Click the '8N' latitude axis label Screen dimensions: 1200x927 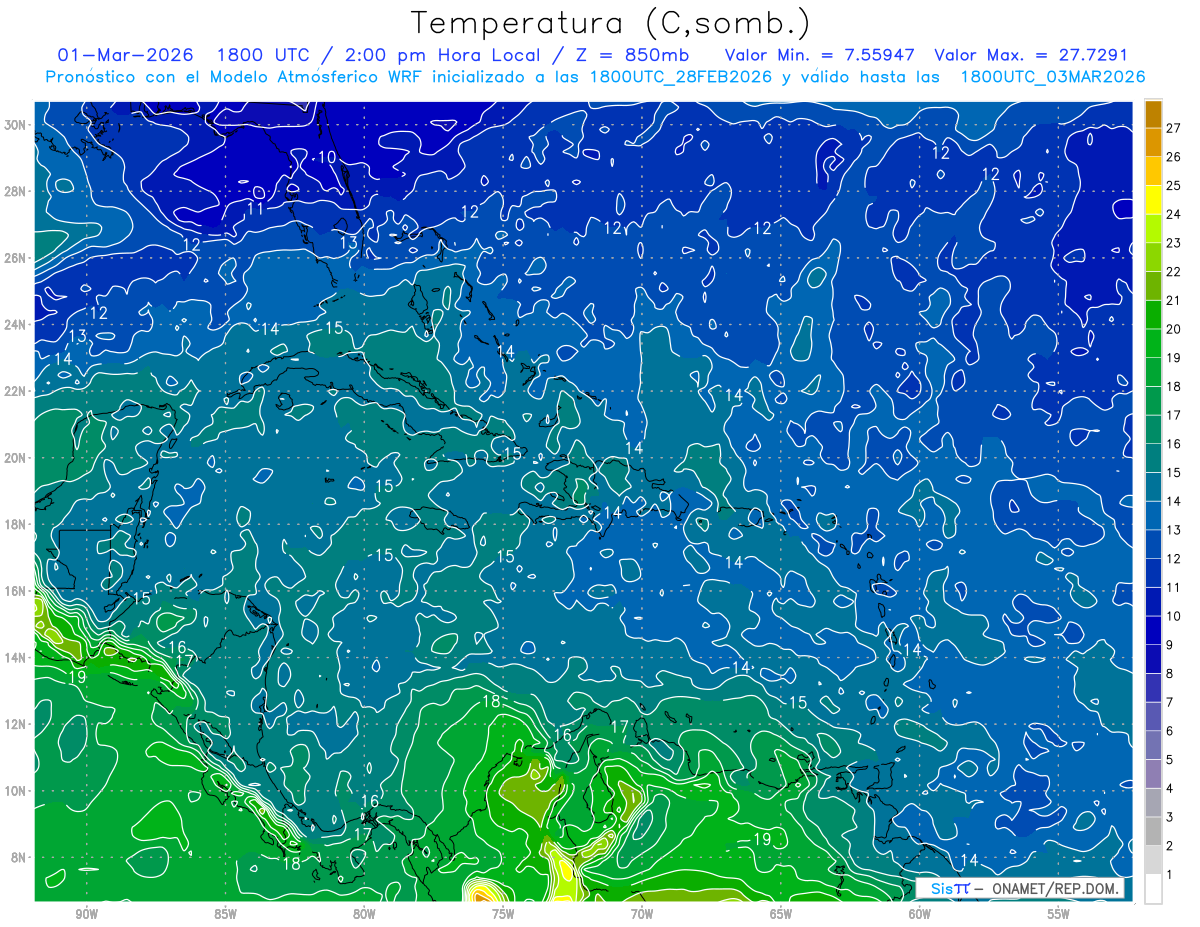[20, 858]
